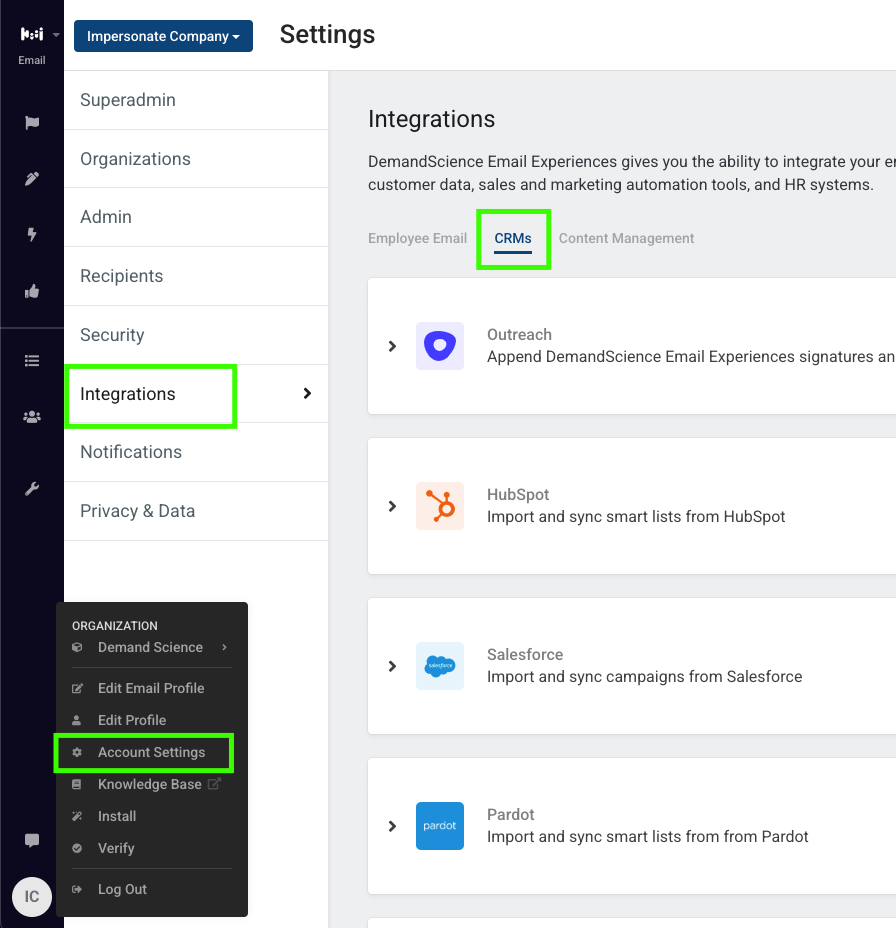Click the Email label under the logo
Viewport: 896px width, 928px height.
tap(32, 60)
